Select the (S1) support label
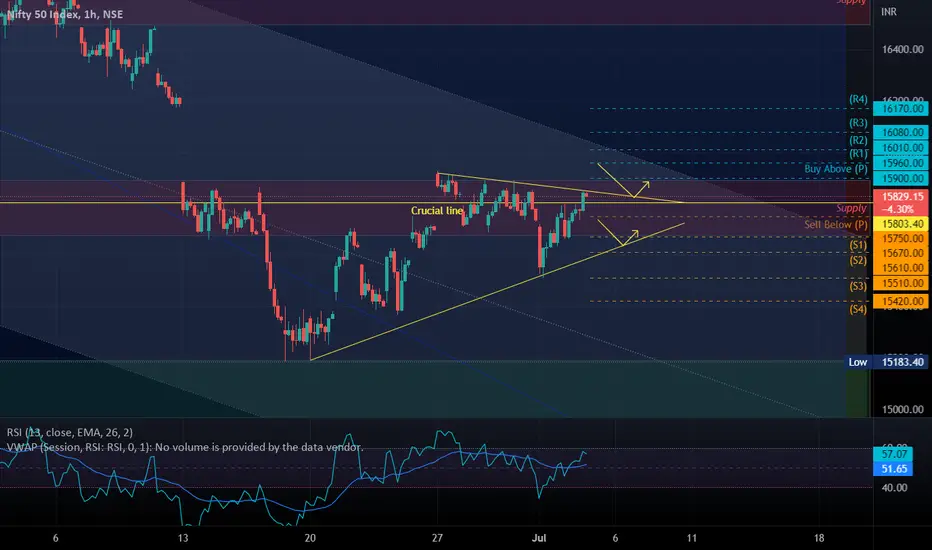The height and width of the screenshot is (550, 932). click(858, 245)
